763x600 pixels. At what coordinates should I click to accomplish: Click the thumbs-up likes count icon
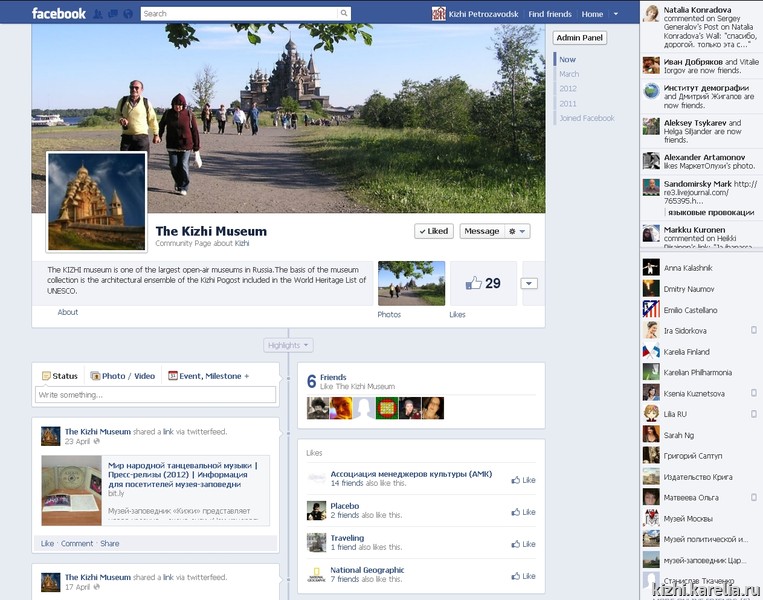click(473, 283)
